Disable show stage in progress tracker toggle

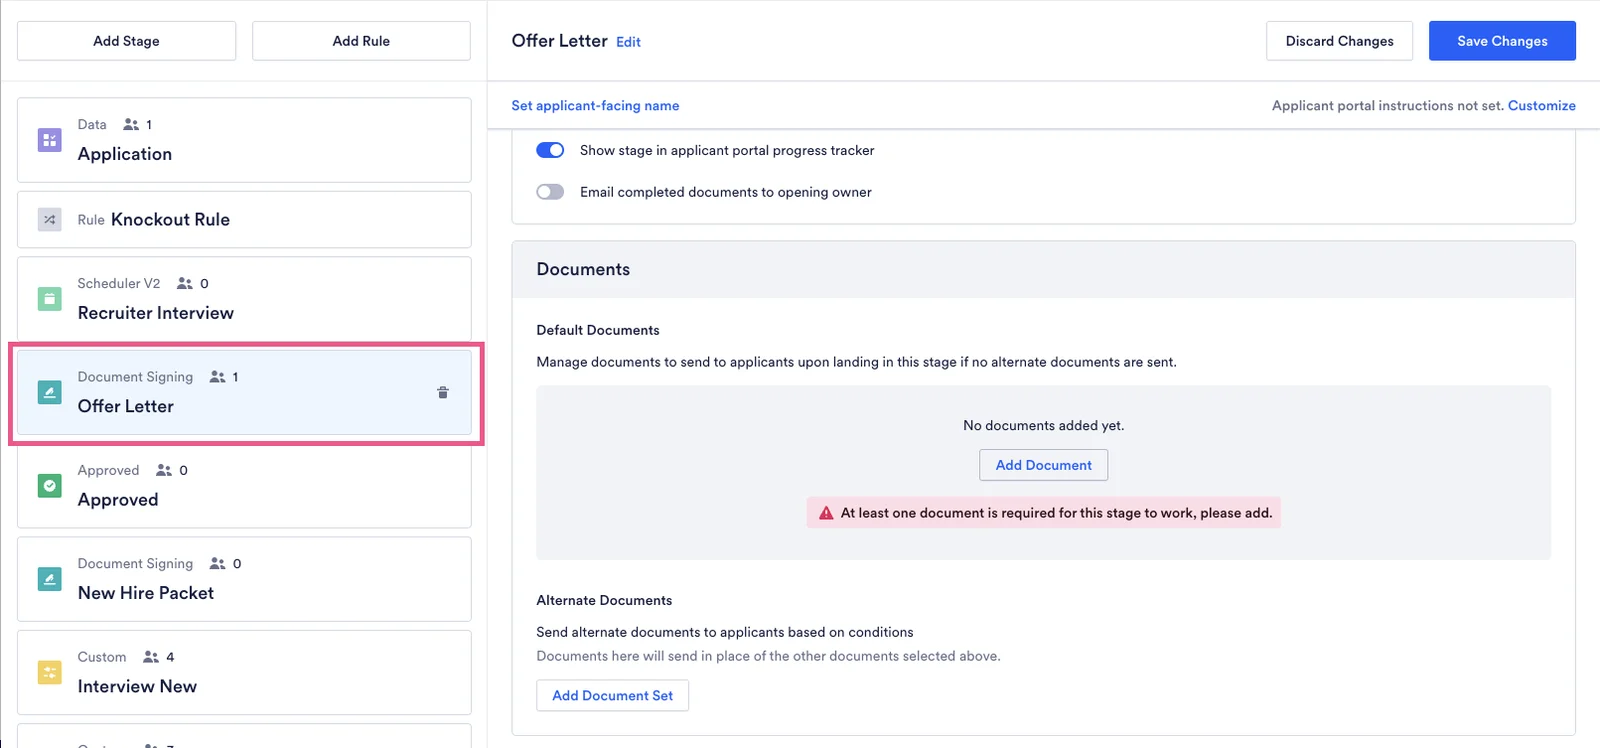coord(550,150)
